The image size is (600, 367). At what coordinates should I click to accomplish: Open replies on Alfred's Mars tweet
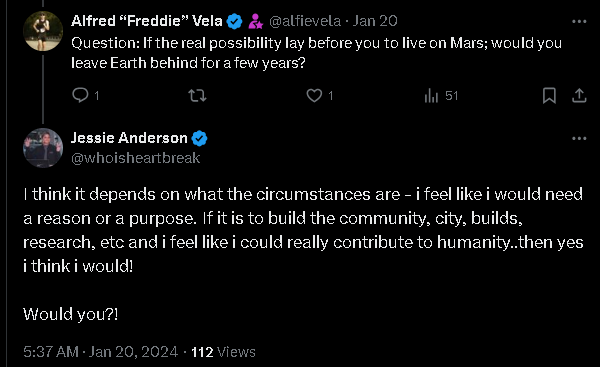[x=86, y=95]
